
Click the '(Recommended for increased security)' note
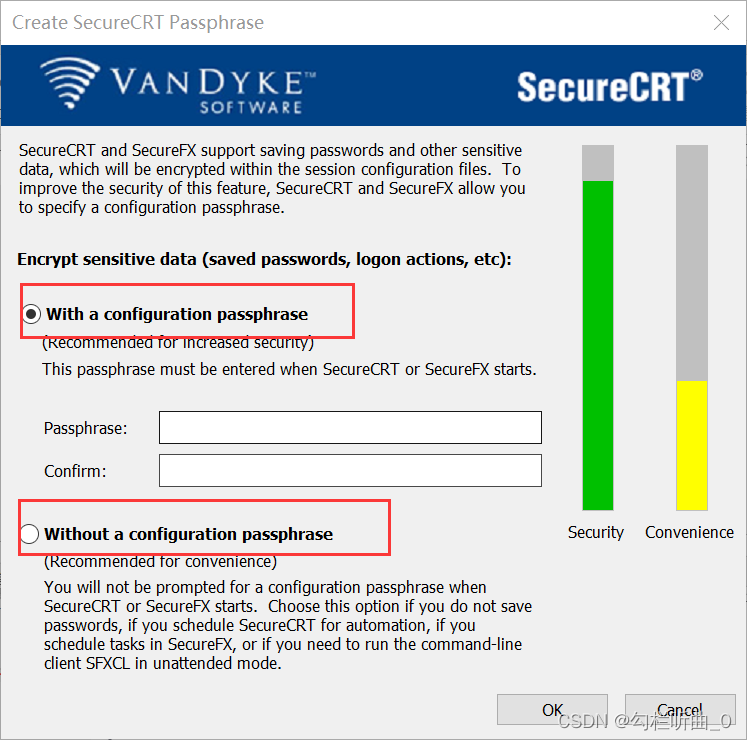(178, 343)
